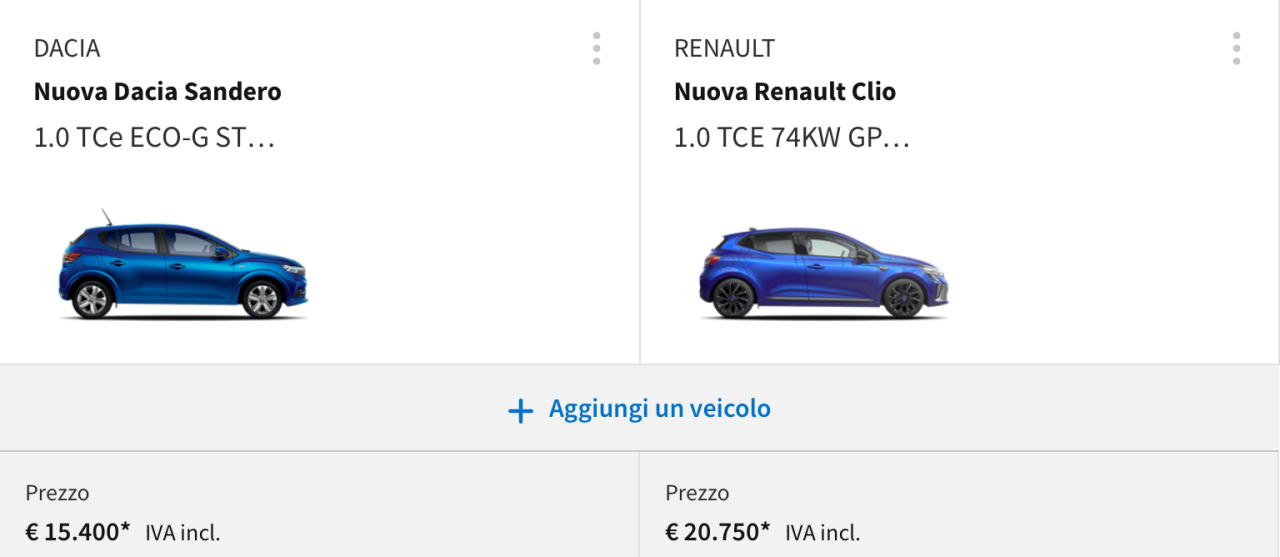This screenshot has height=557, width=1280.
Task: Expand truncated '1.0 TCe ECO-G ST…' version text
Action: click(154, 137)
